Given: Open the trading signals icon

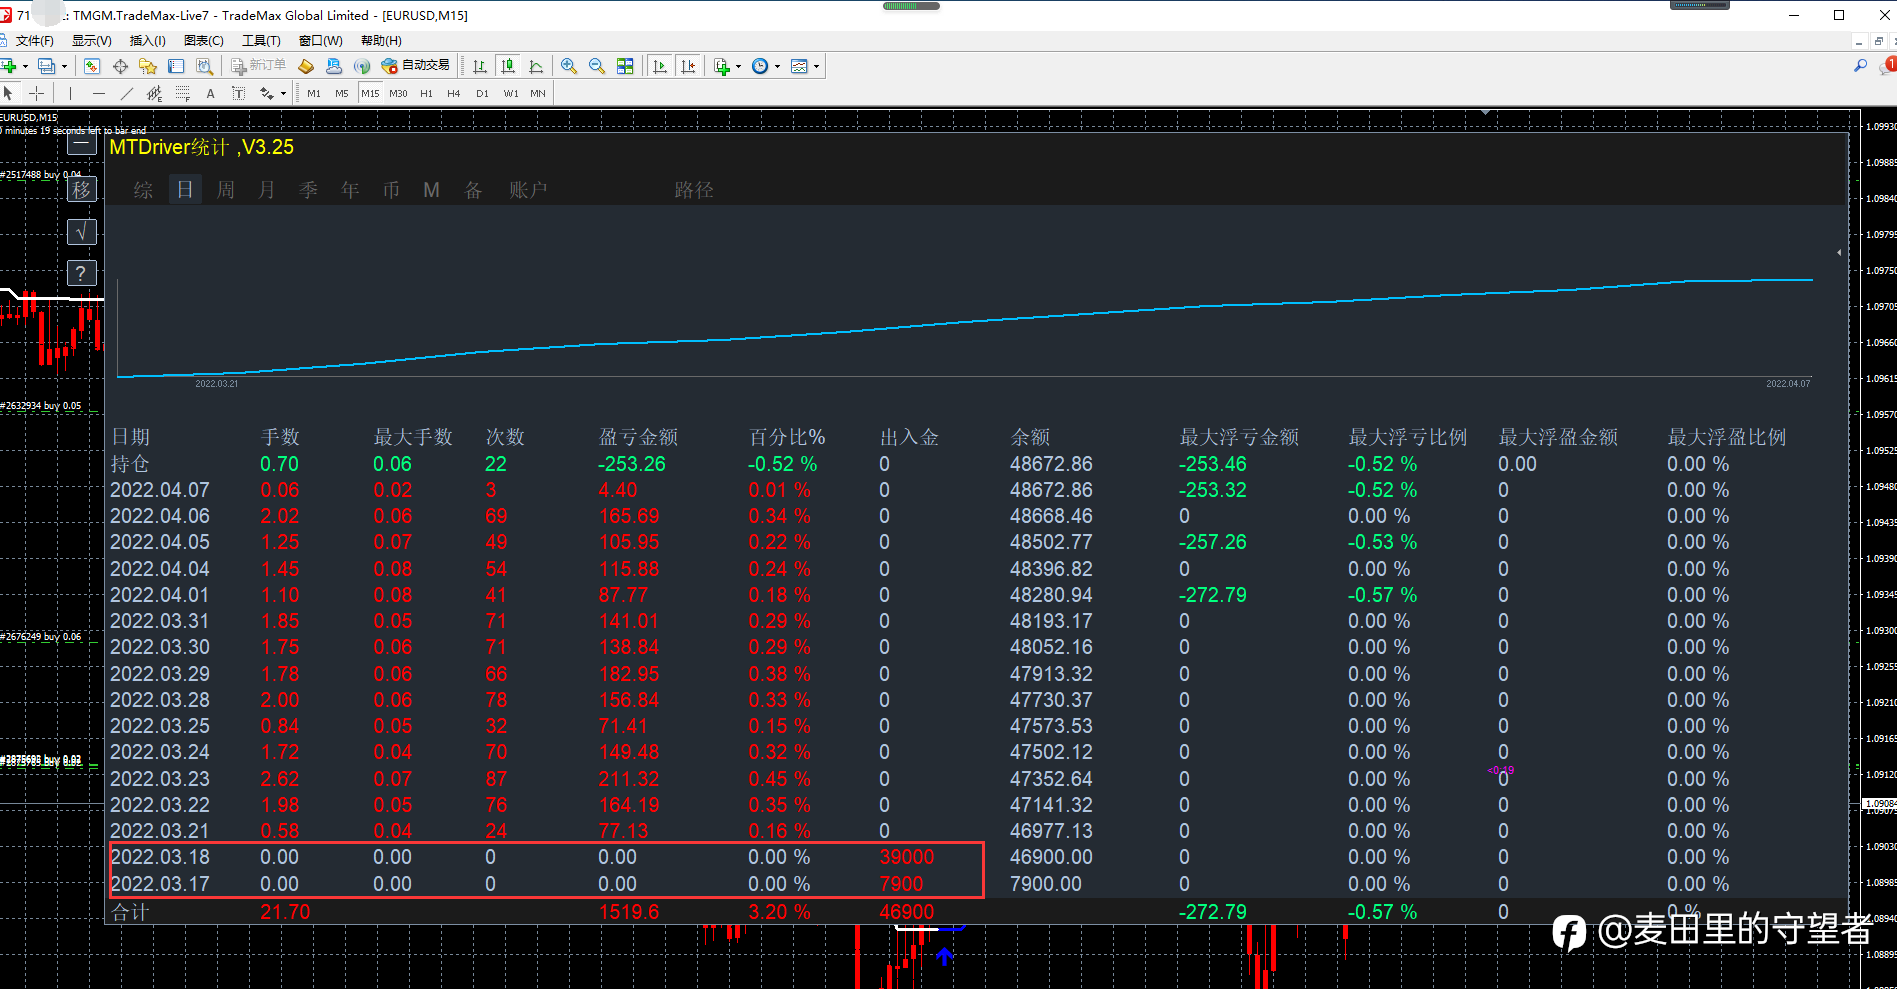Looking at the screenshot, I should [362, 66].
